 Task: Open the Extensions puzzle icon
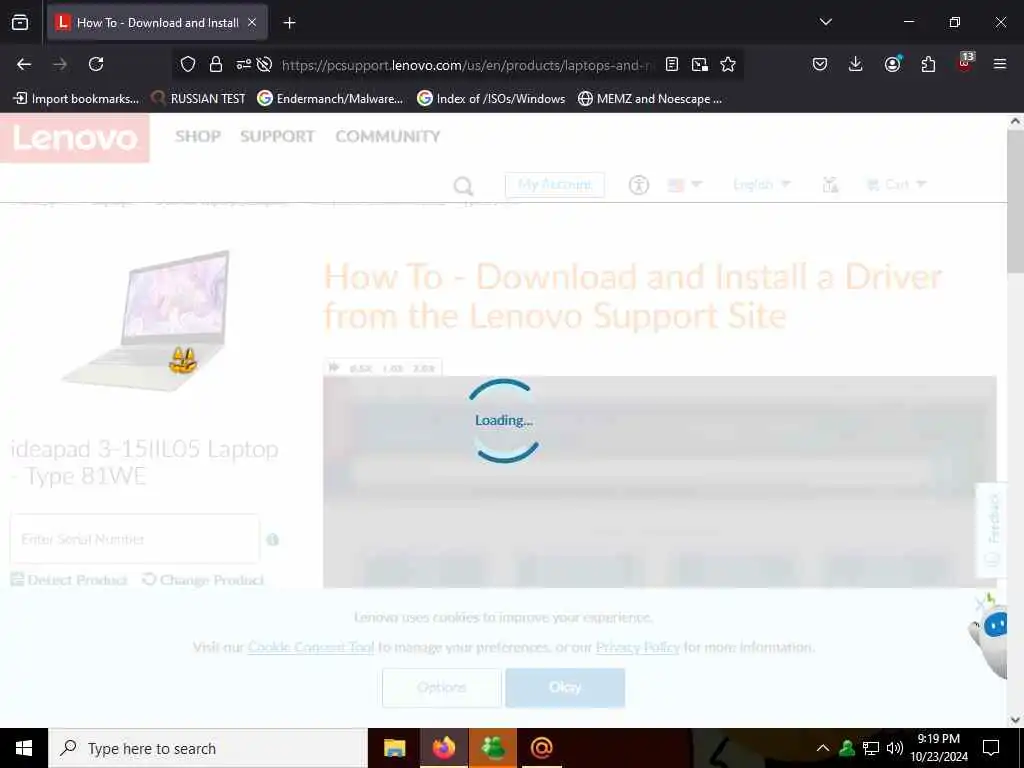(928, 64)
